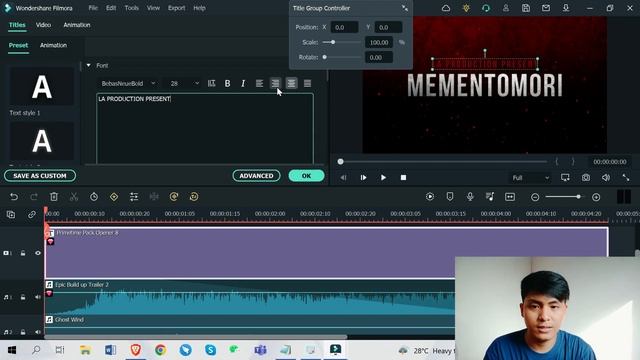Lock video track 1
The width and height of the screenshot is (640, 360).
pos(23,253)
